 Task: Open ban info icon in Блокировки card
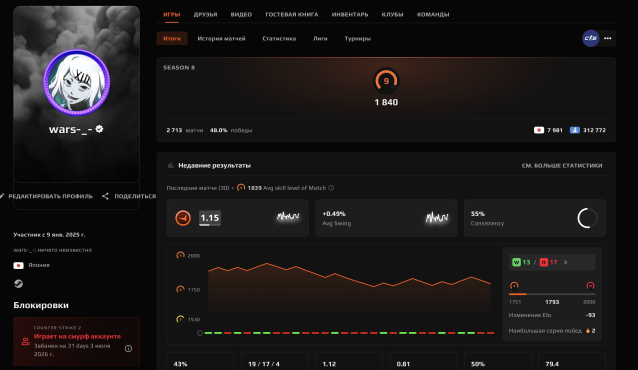(128, 348)
